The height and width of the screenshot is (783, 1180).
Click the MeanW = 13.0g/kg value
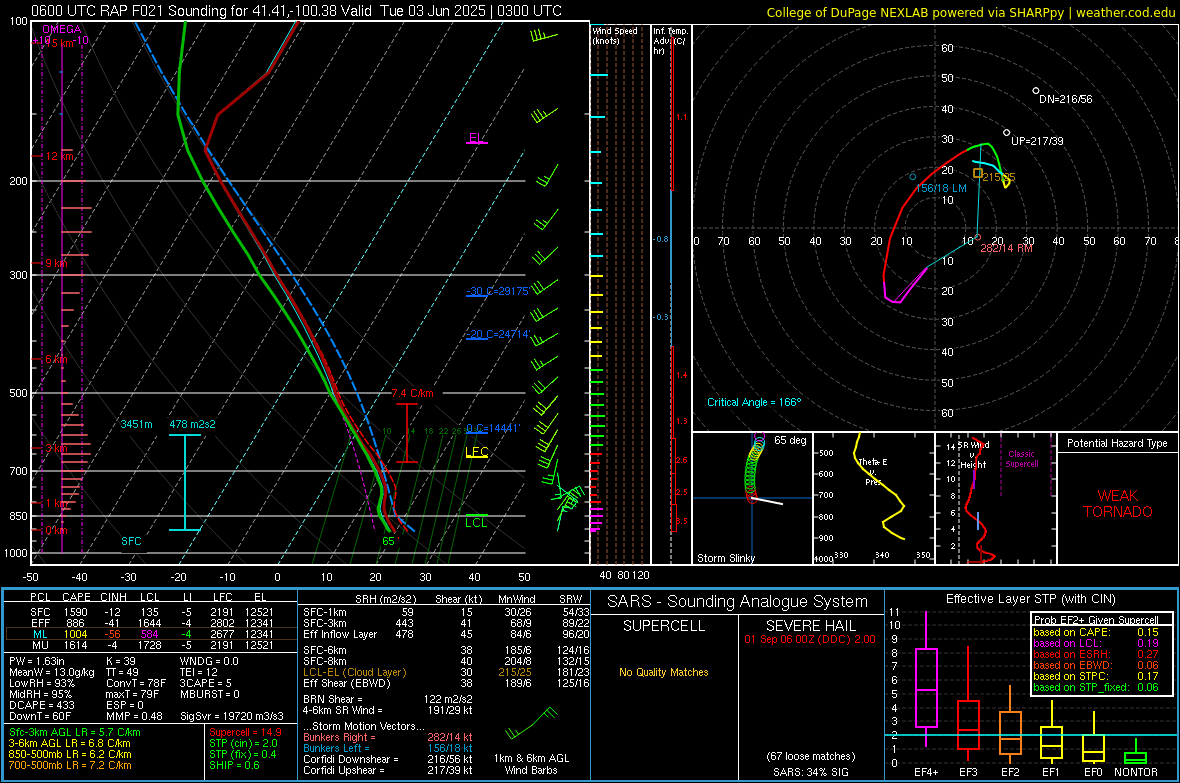point(51,672)
